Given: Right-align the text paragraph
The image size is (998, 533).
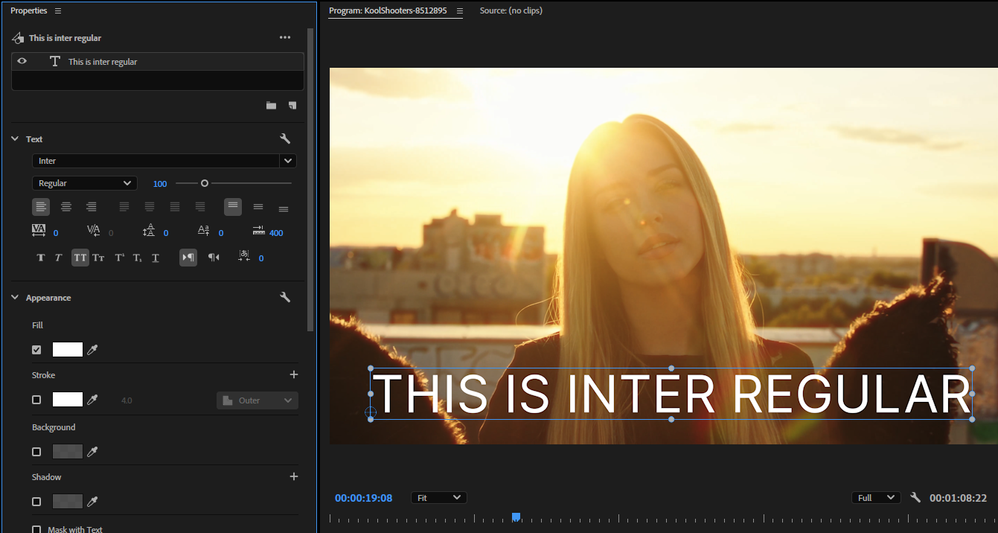Looking at the screenshot, I should tap(91, 207).
